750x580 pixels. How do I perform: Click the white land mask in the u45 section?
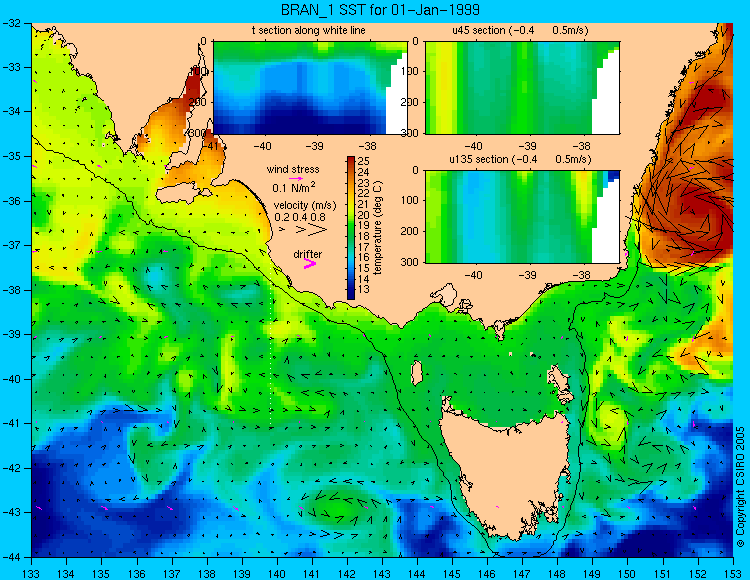pyautogui.click(x=607, y=98)
